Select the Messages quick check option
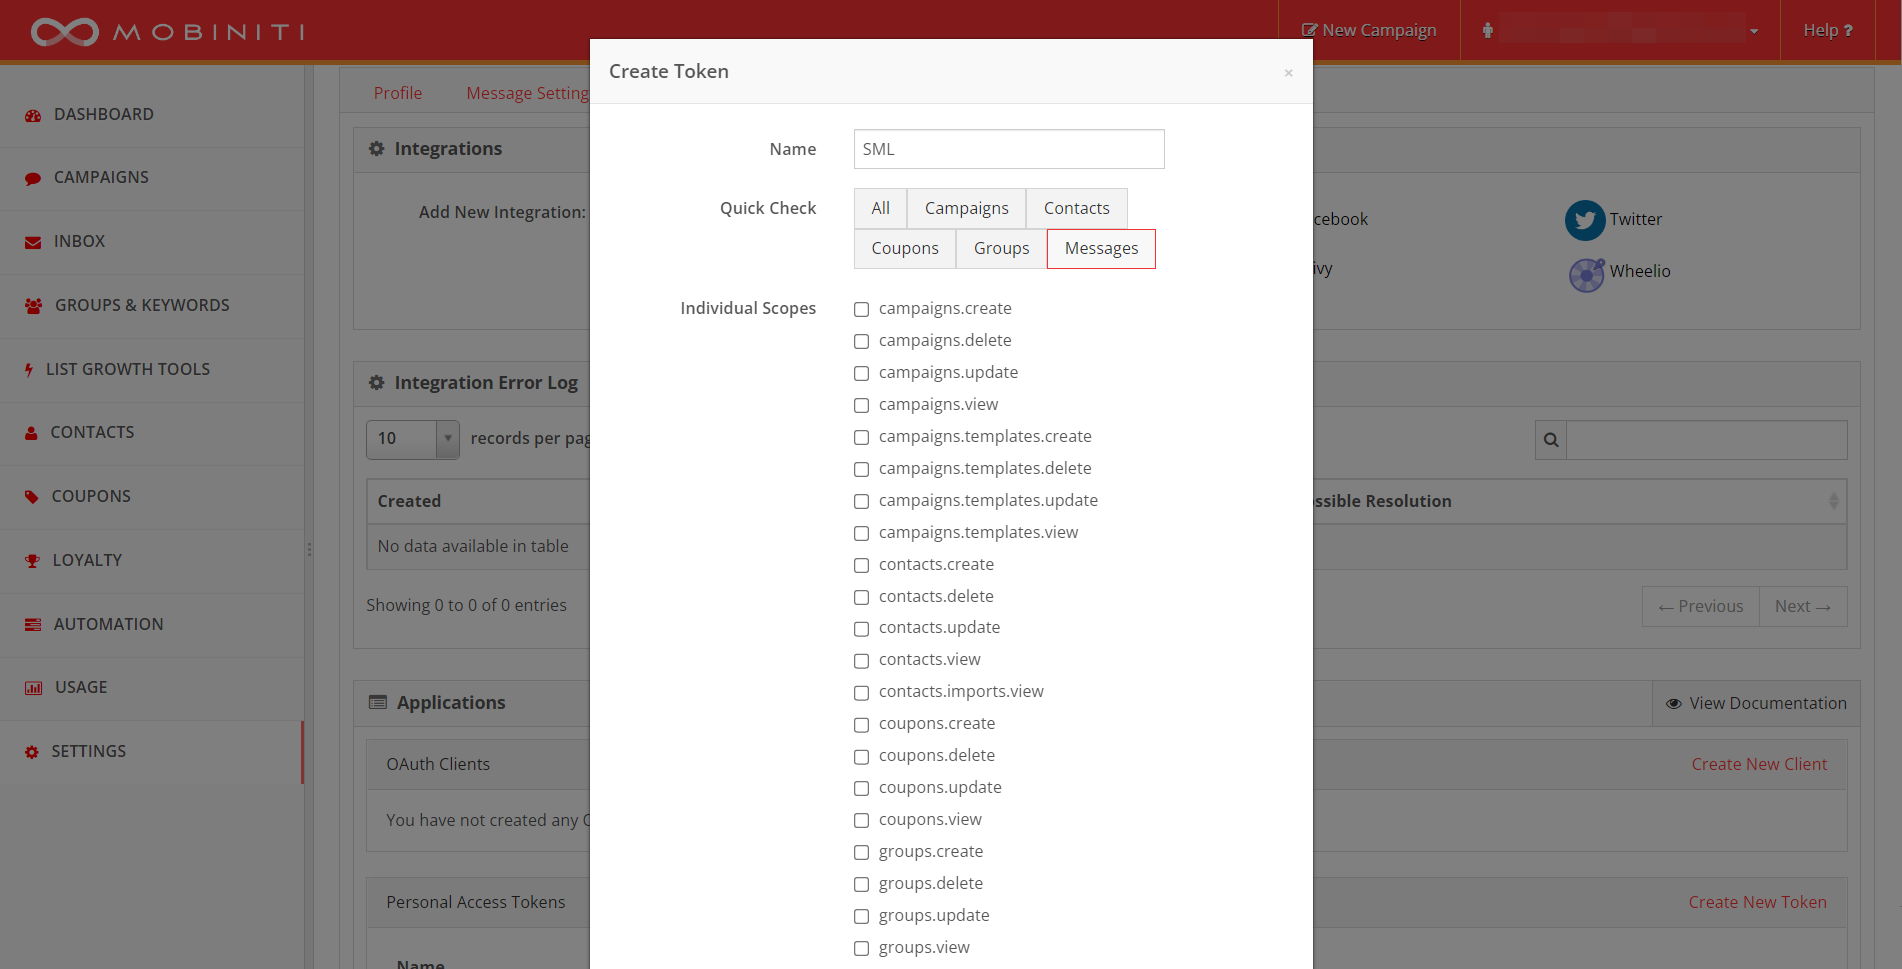The height and width of the screenshot is (969, 1902). click(1101, 249)
